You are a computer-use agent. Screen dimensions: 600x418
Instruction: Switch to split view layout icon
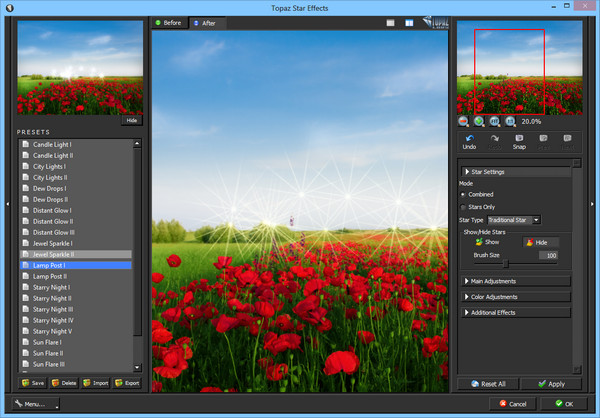(409, 22)
